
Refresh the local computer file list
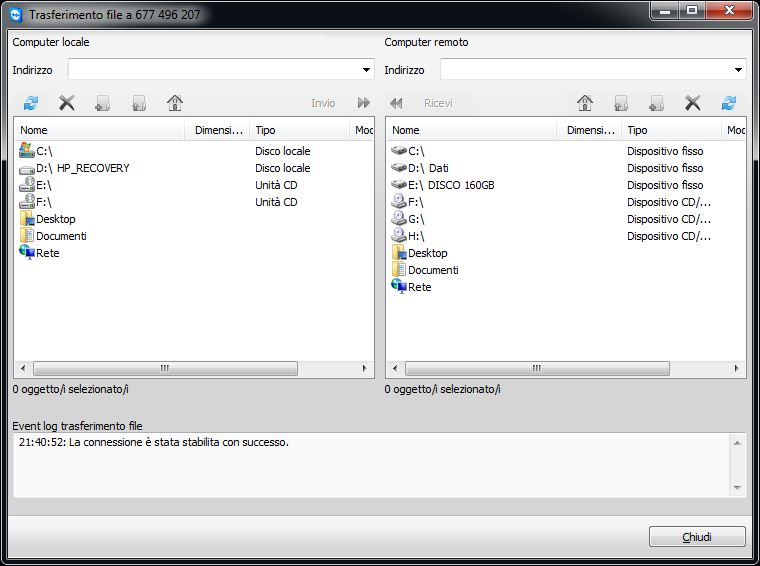tap(31, 103)
